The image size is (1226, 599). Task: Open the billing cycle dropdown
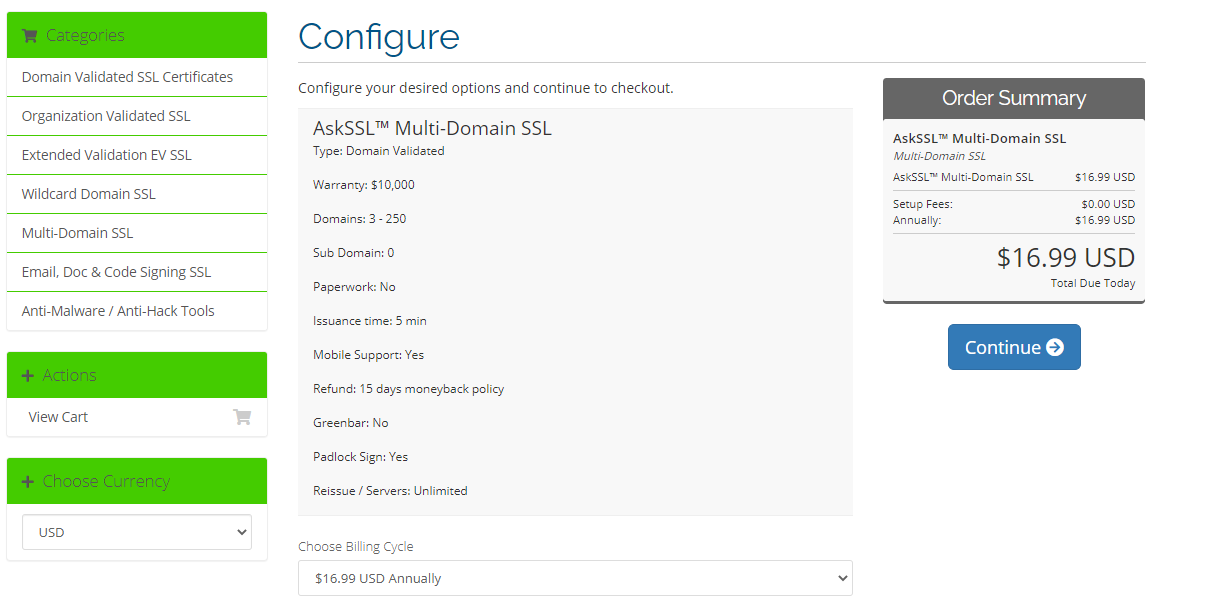click(574, 578)
